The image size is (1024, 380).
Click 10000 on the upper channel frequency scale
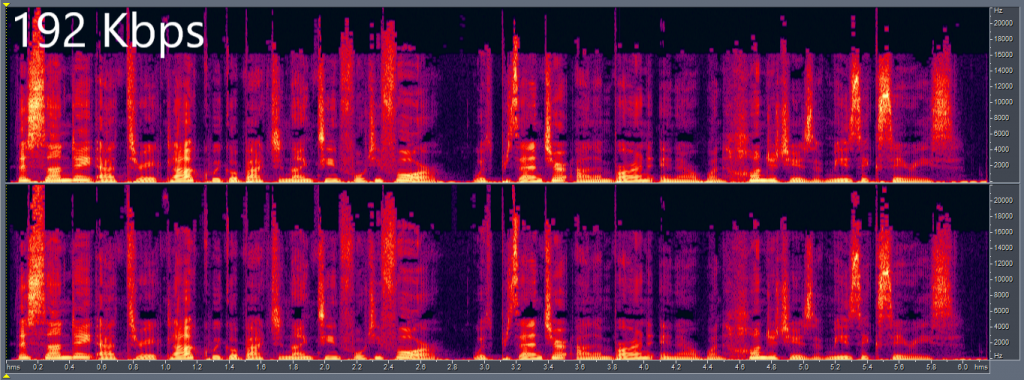tap(1002, 102)
